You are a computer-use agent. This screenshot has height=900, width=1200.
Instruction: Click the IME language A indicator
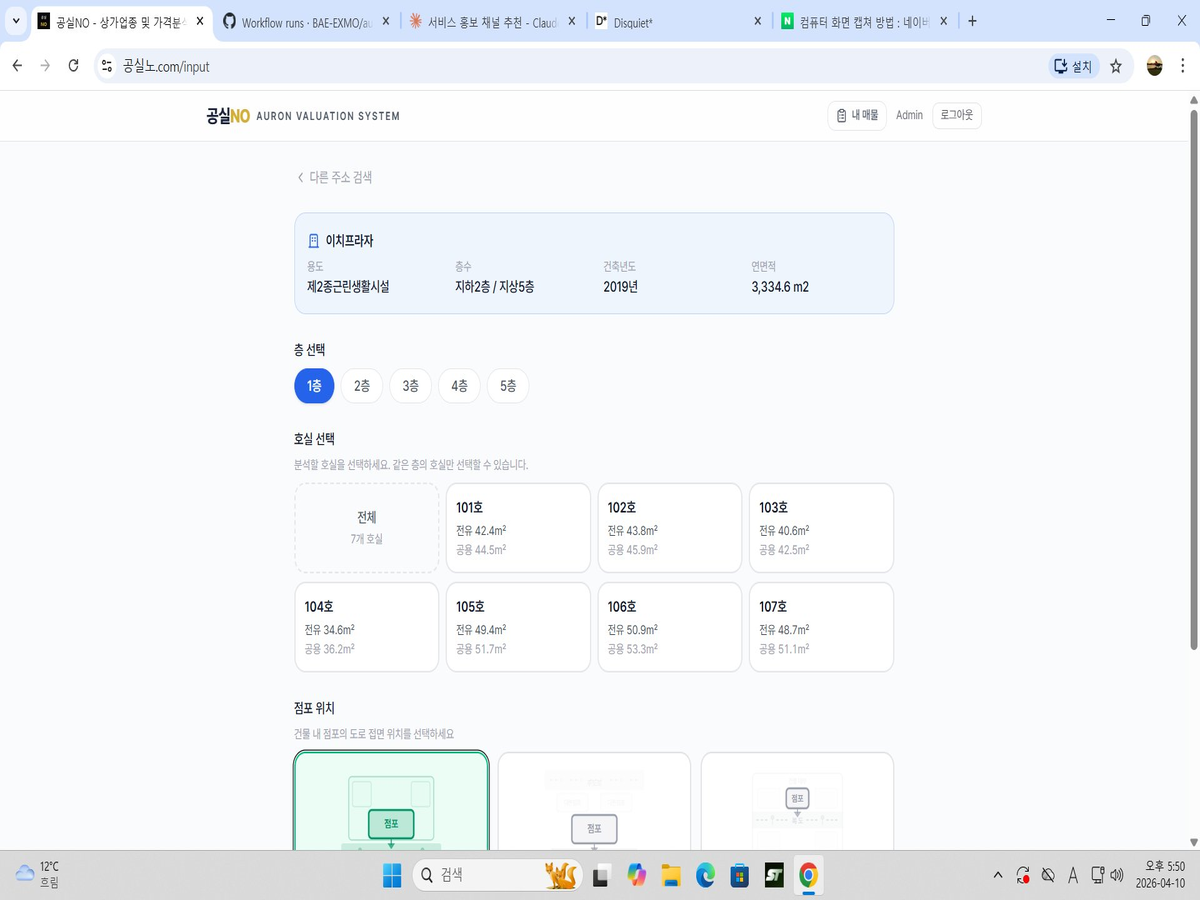click(x=1073, y=876)
